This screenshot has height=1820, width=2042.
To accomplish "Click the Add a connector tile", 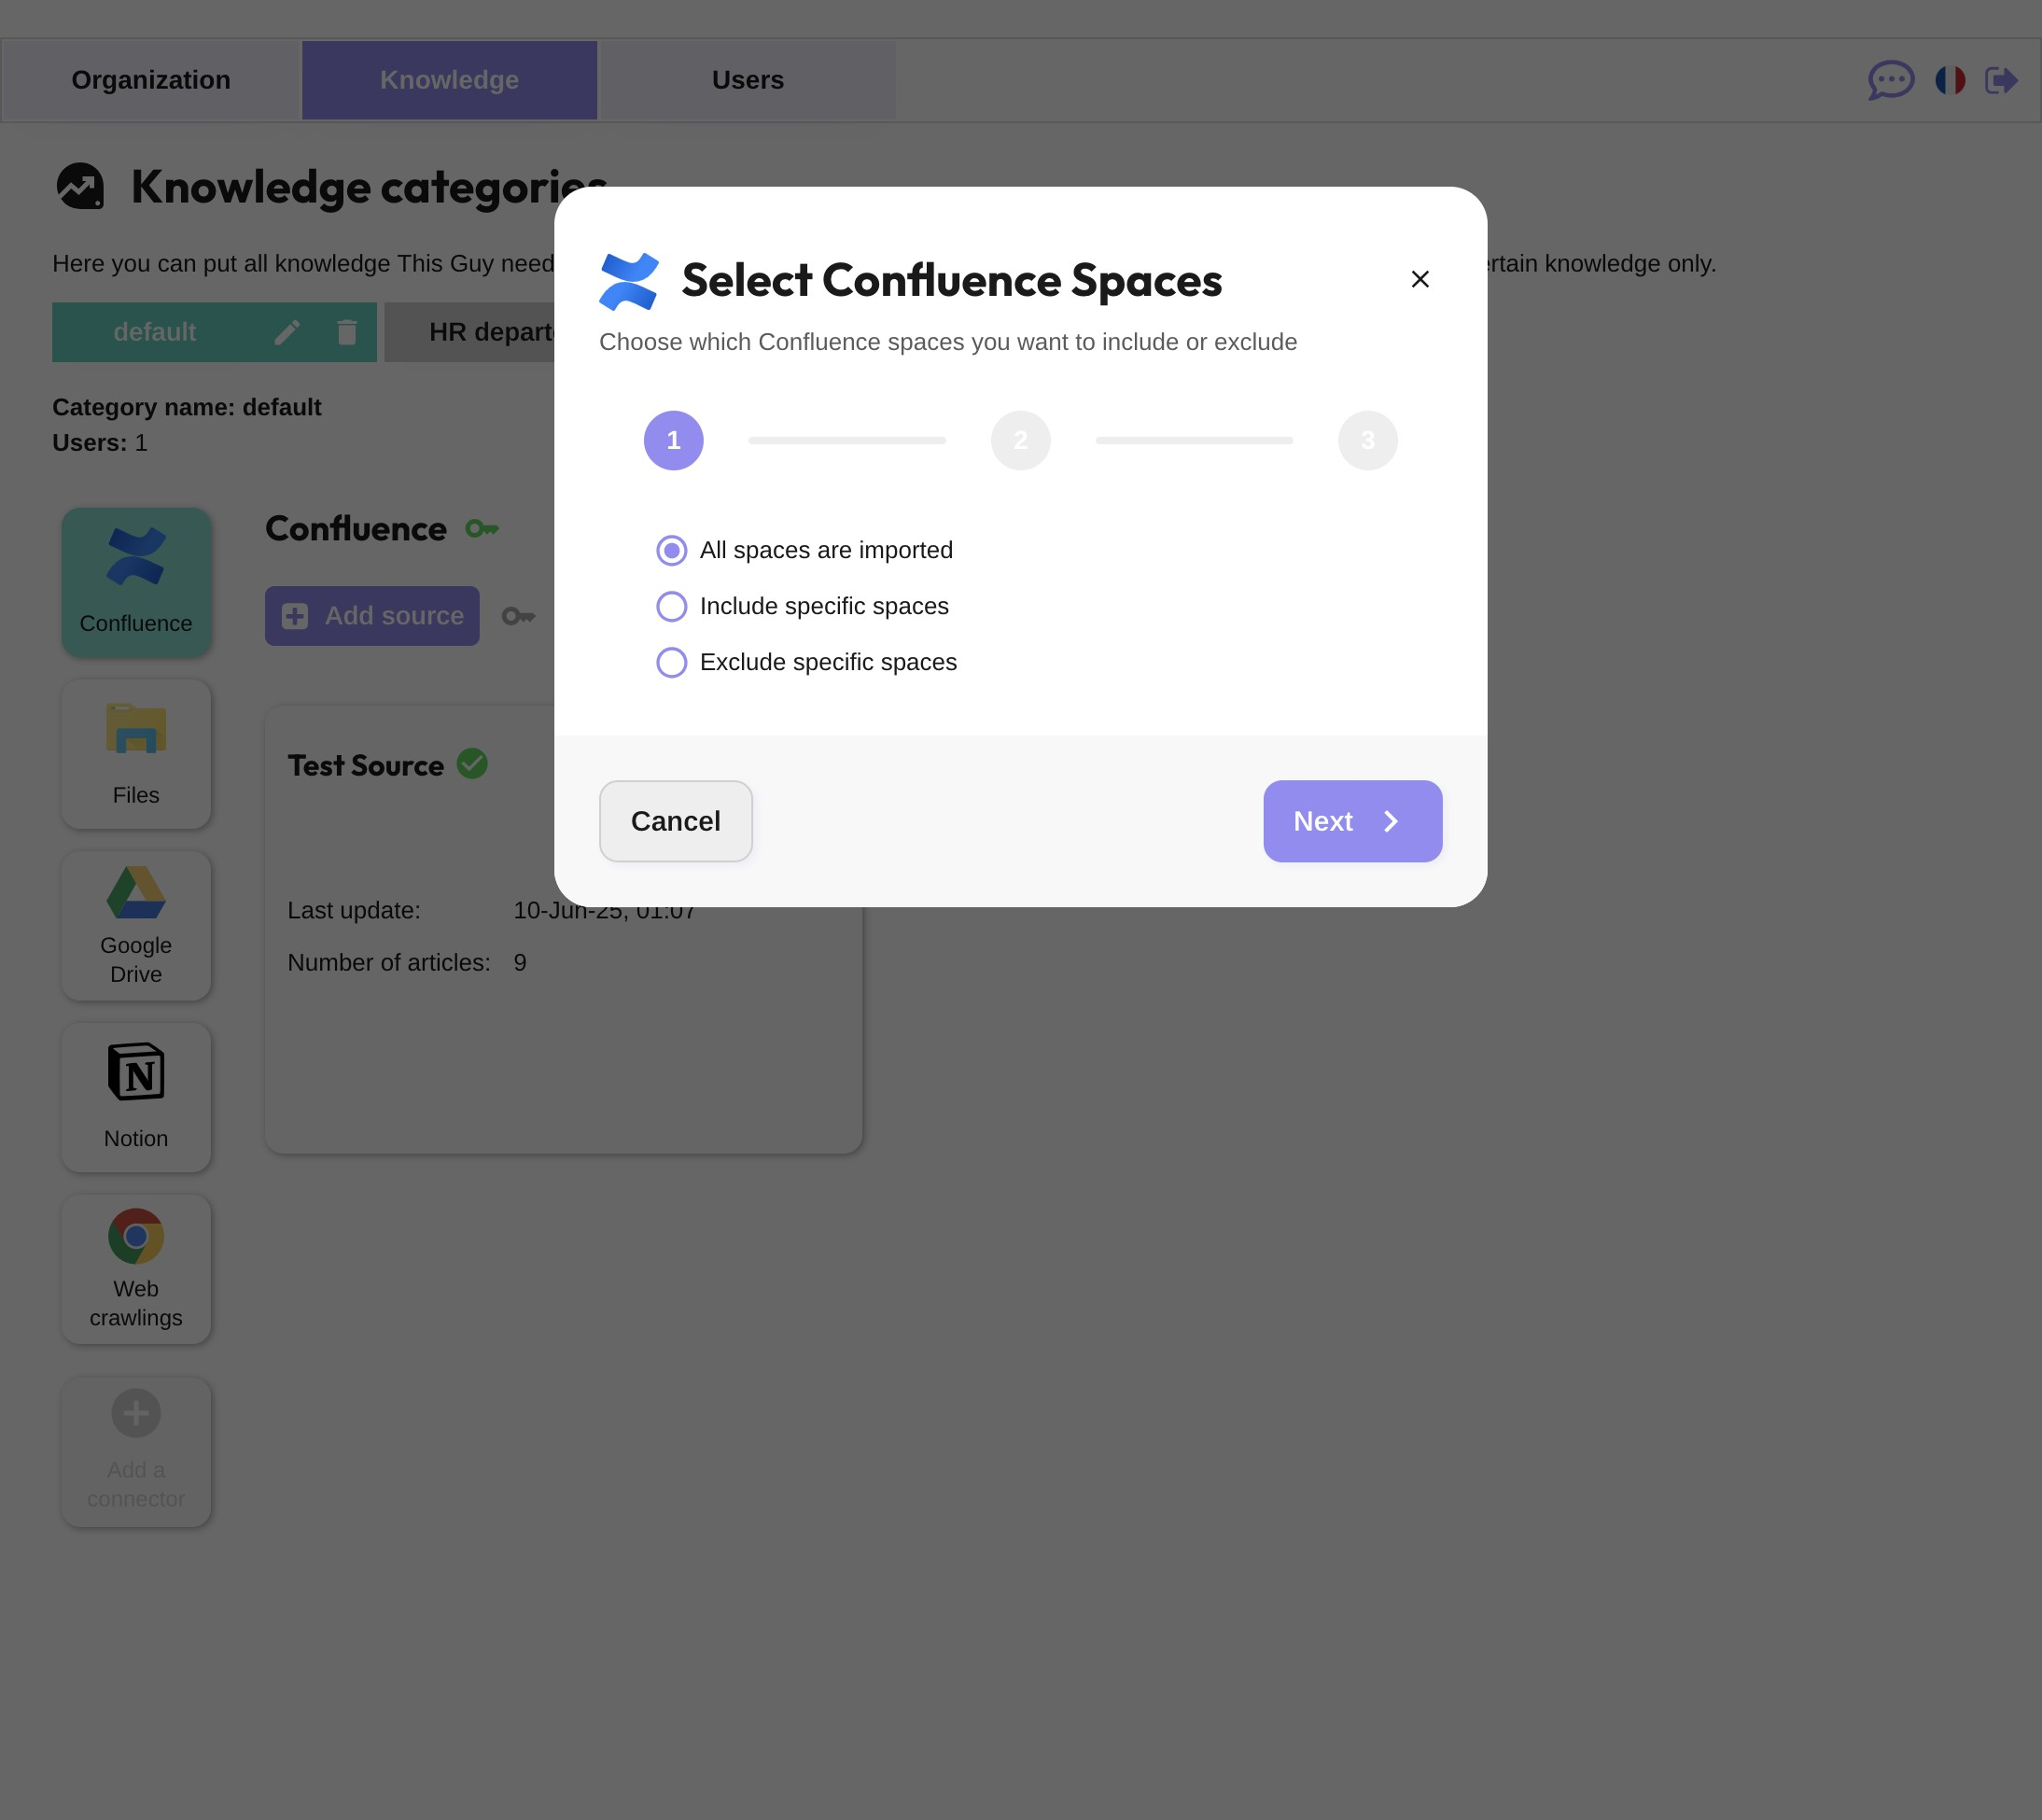I will 136,1451.
